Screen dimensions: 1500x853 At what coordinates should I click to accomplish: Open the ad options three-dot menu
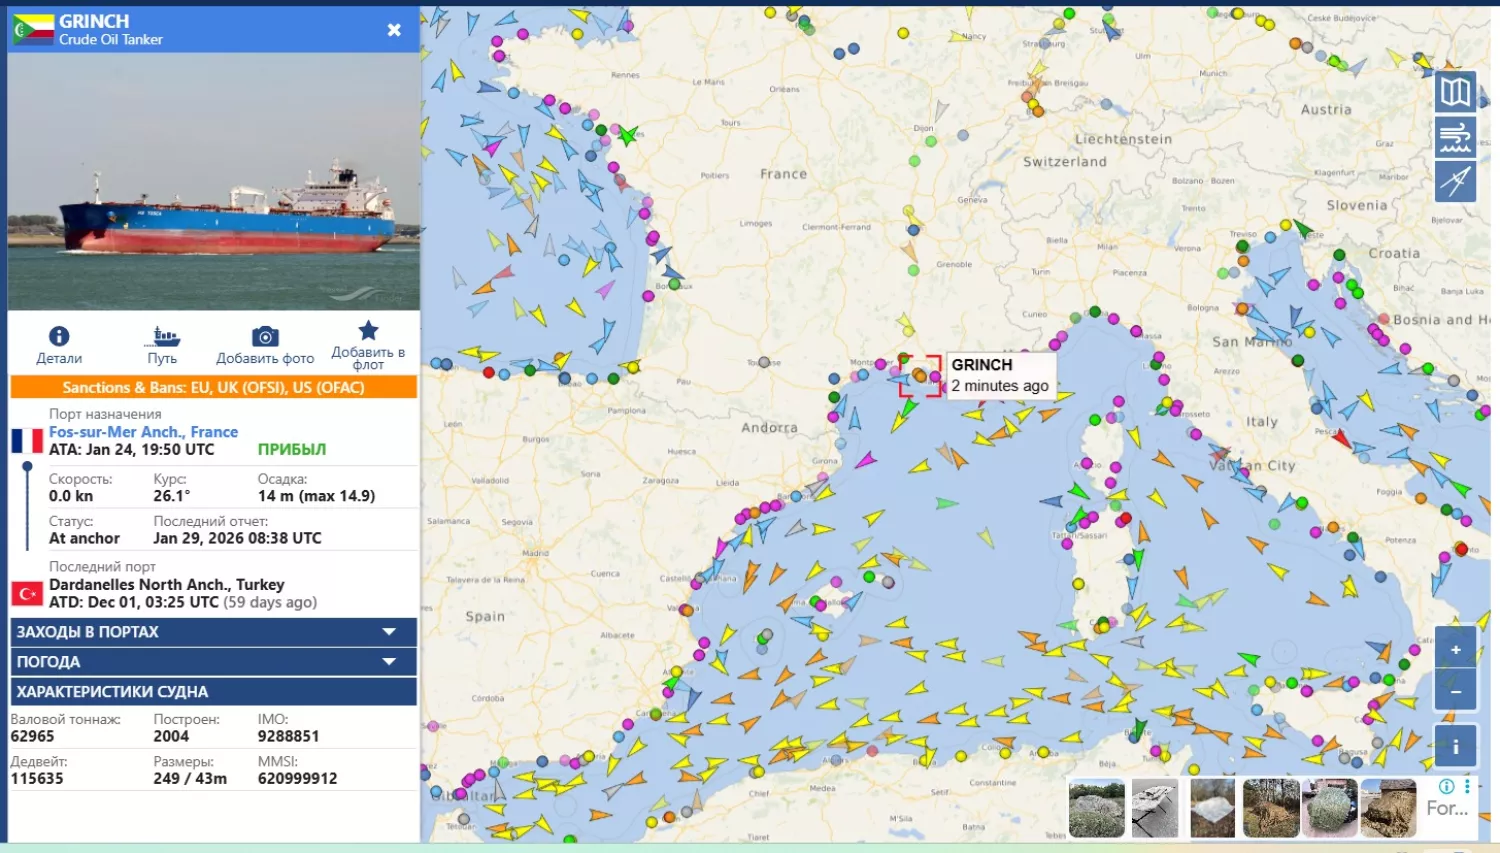(x=1467, y=786)
